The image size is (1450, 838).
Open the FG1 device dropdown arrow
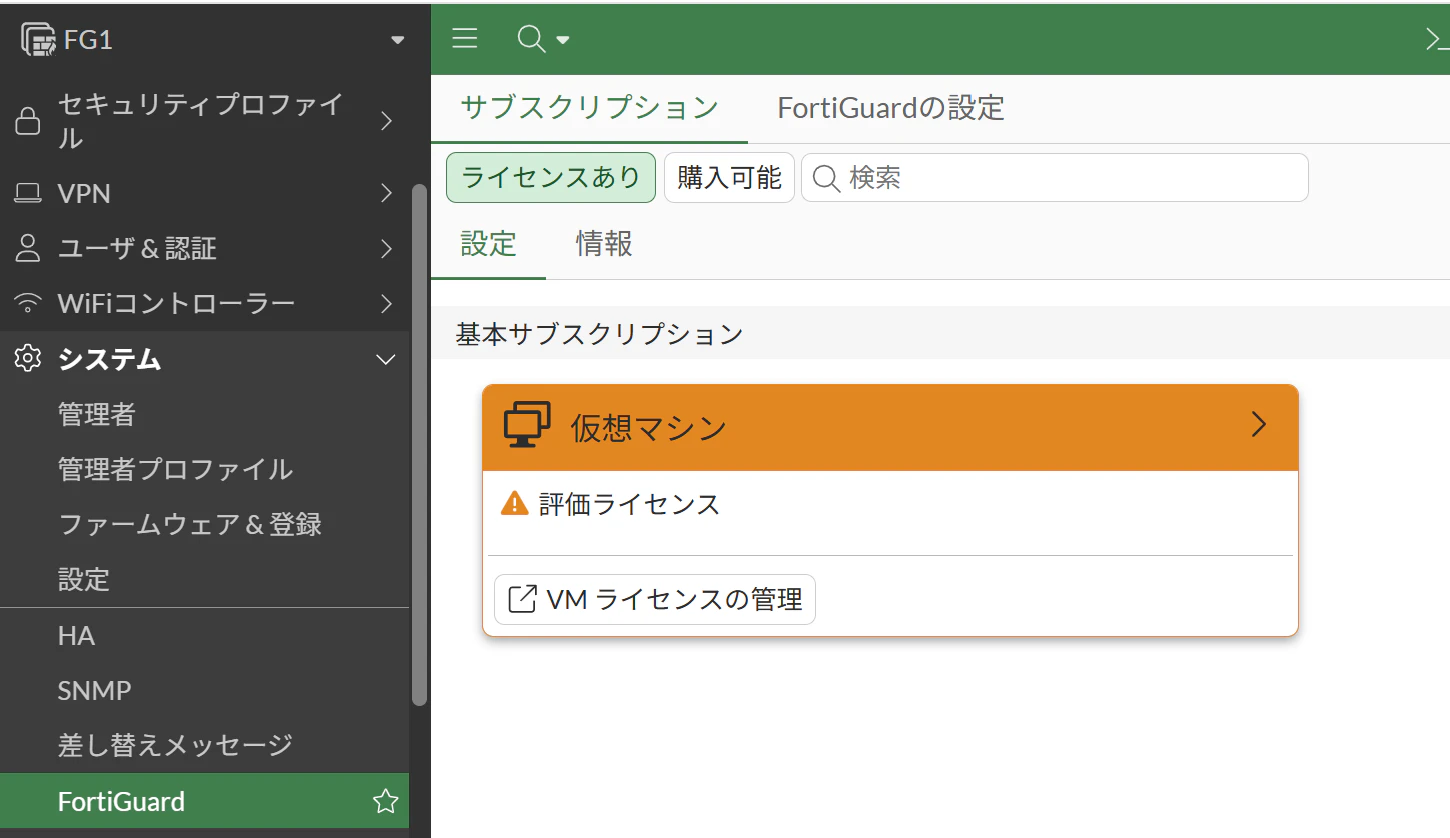tap(397, 40)
